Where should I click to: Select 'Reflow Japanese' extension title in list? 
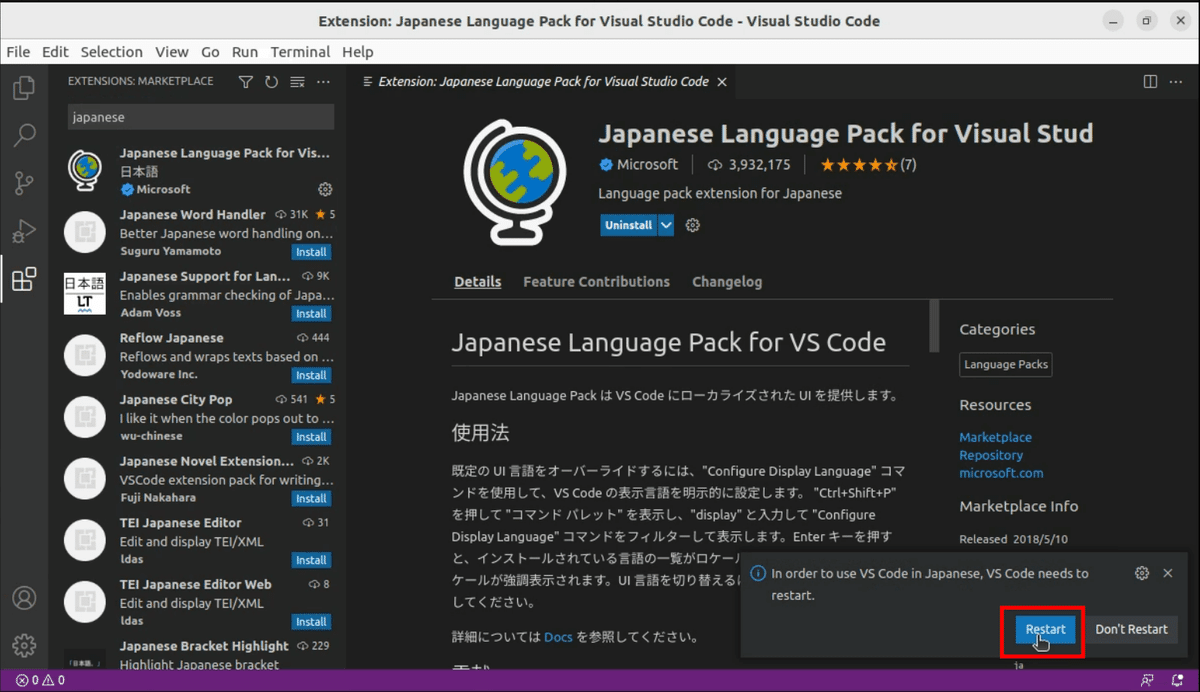pos(171,338)
